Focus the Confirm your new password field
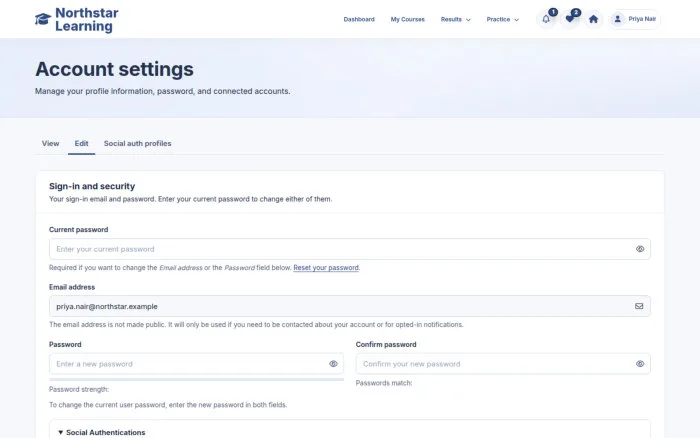700x438 pixels. (x=503, y=364)
